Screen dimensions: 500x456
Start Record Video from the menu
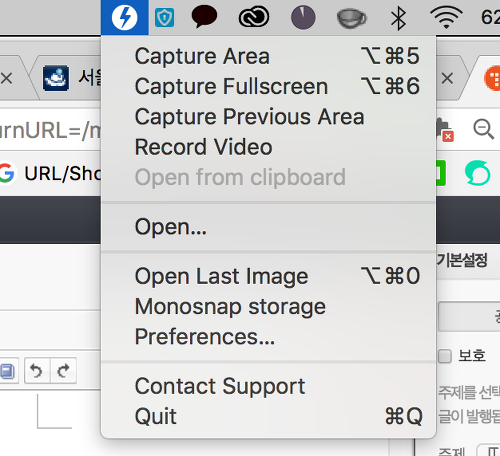[x=269, y=147]
